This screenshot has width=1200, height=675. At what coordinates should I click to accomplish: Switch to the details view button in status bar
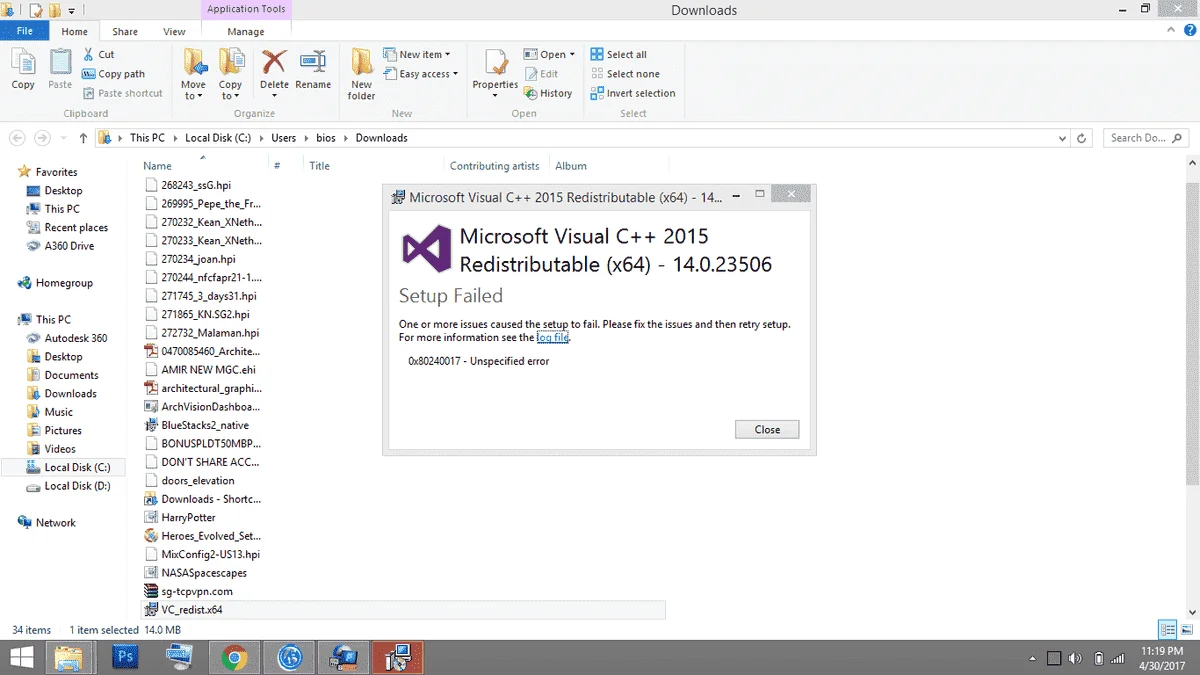[1167, 630]
